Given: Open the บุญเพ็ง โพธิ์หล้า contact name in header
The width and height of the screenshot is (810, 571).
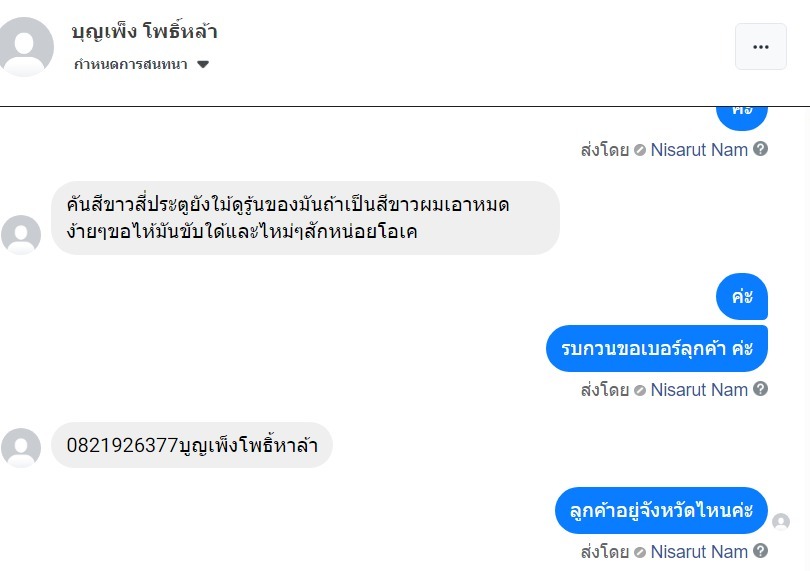Looking at the screenshot, I should click(x=144, y=32).
